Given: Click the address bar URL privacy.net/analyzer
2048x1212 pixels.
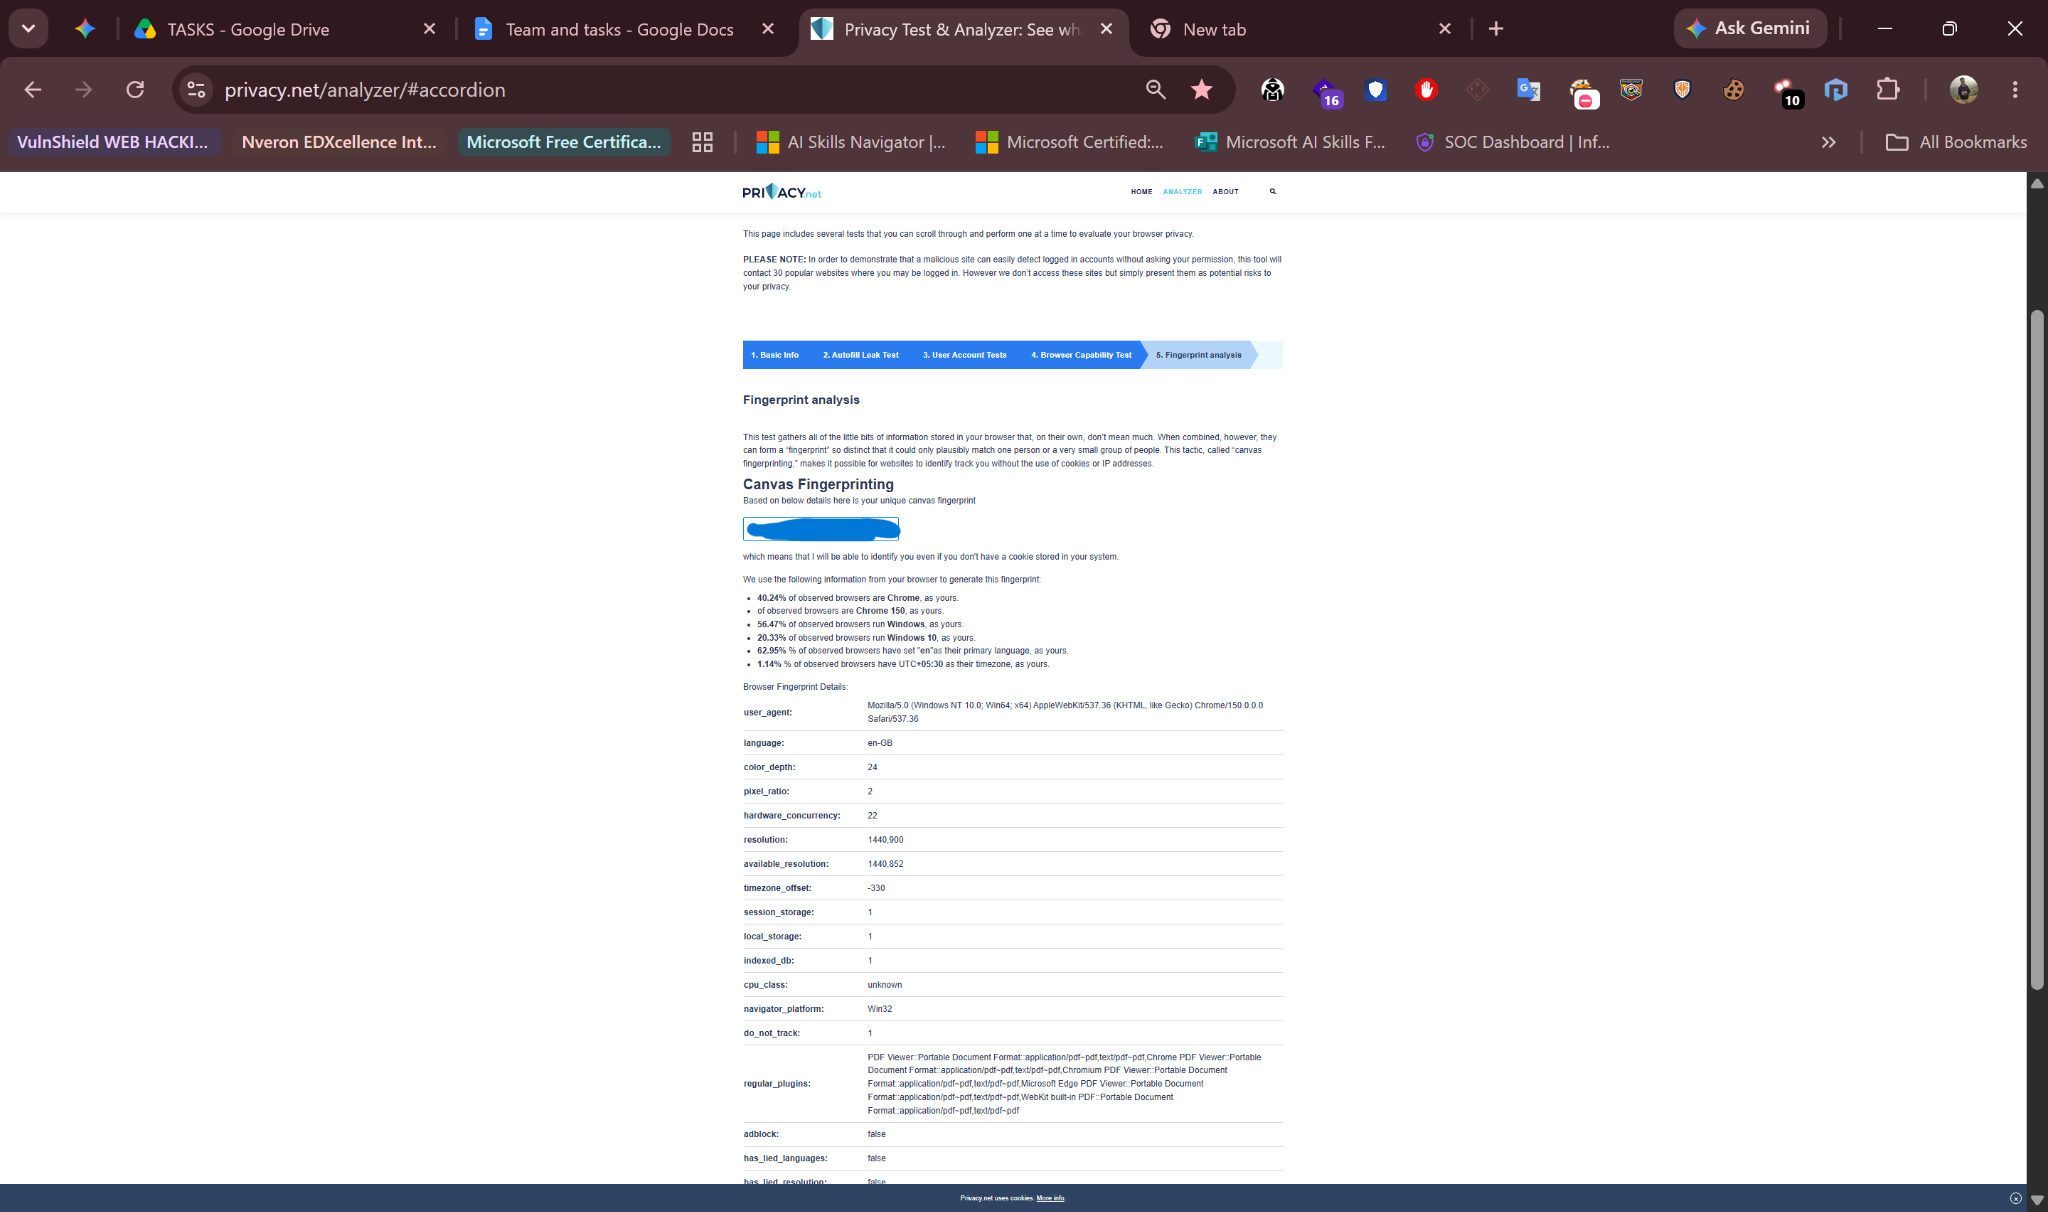Looking at the screenshot, I should tap(365, 90).
